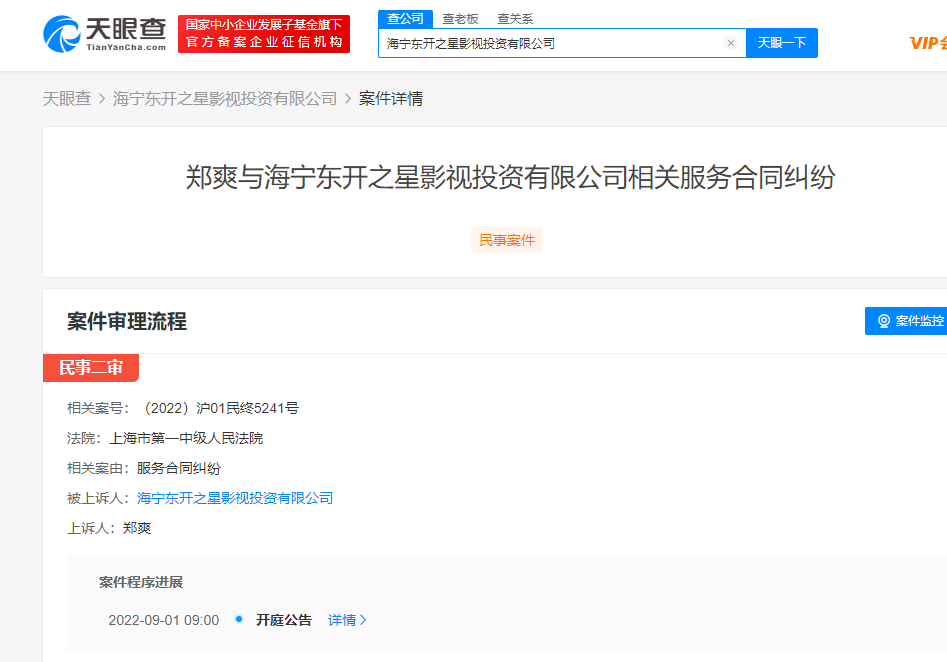Click the date 2022-09-01 09:00
947x662 pixels.
(x=164, y=620)
